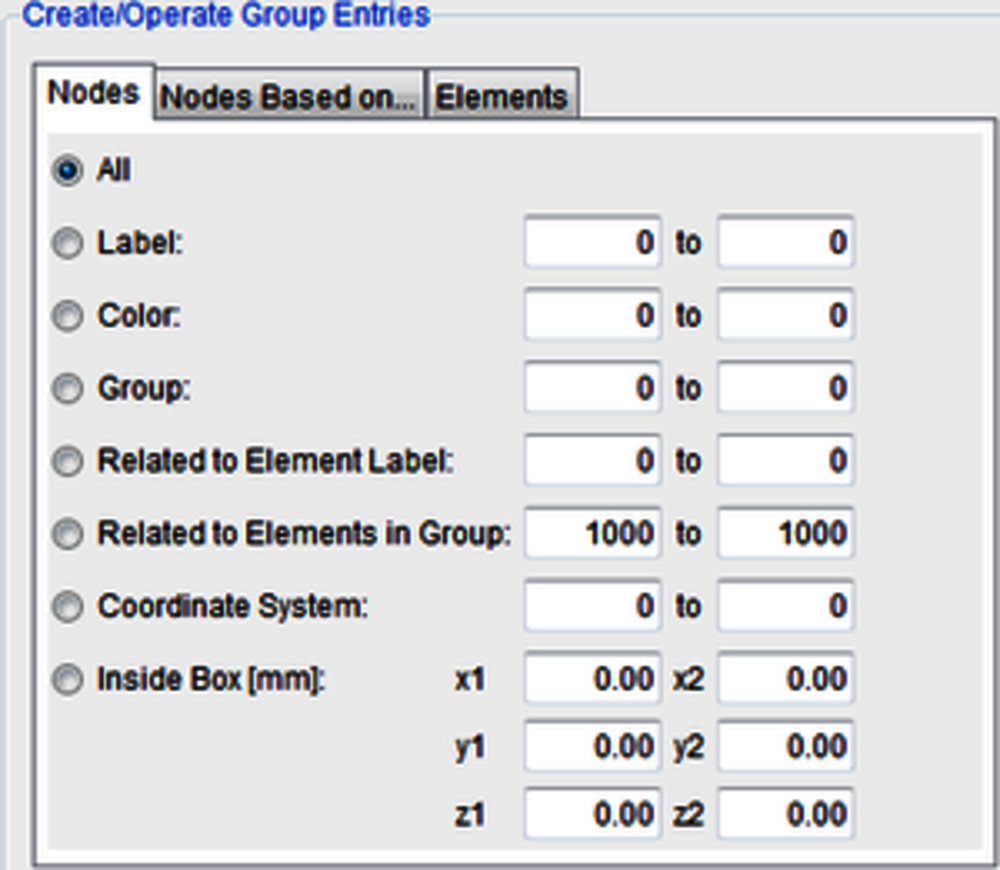The image size is (1000, 870).
Task: Switch to the Elements tab
Action: click(x=502, y=97)
